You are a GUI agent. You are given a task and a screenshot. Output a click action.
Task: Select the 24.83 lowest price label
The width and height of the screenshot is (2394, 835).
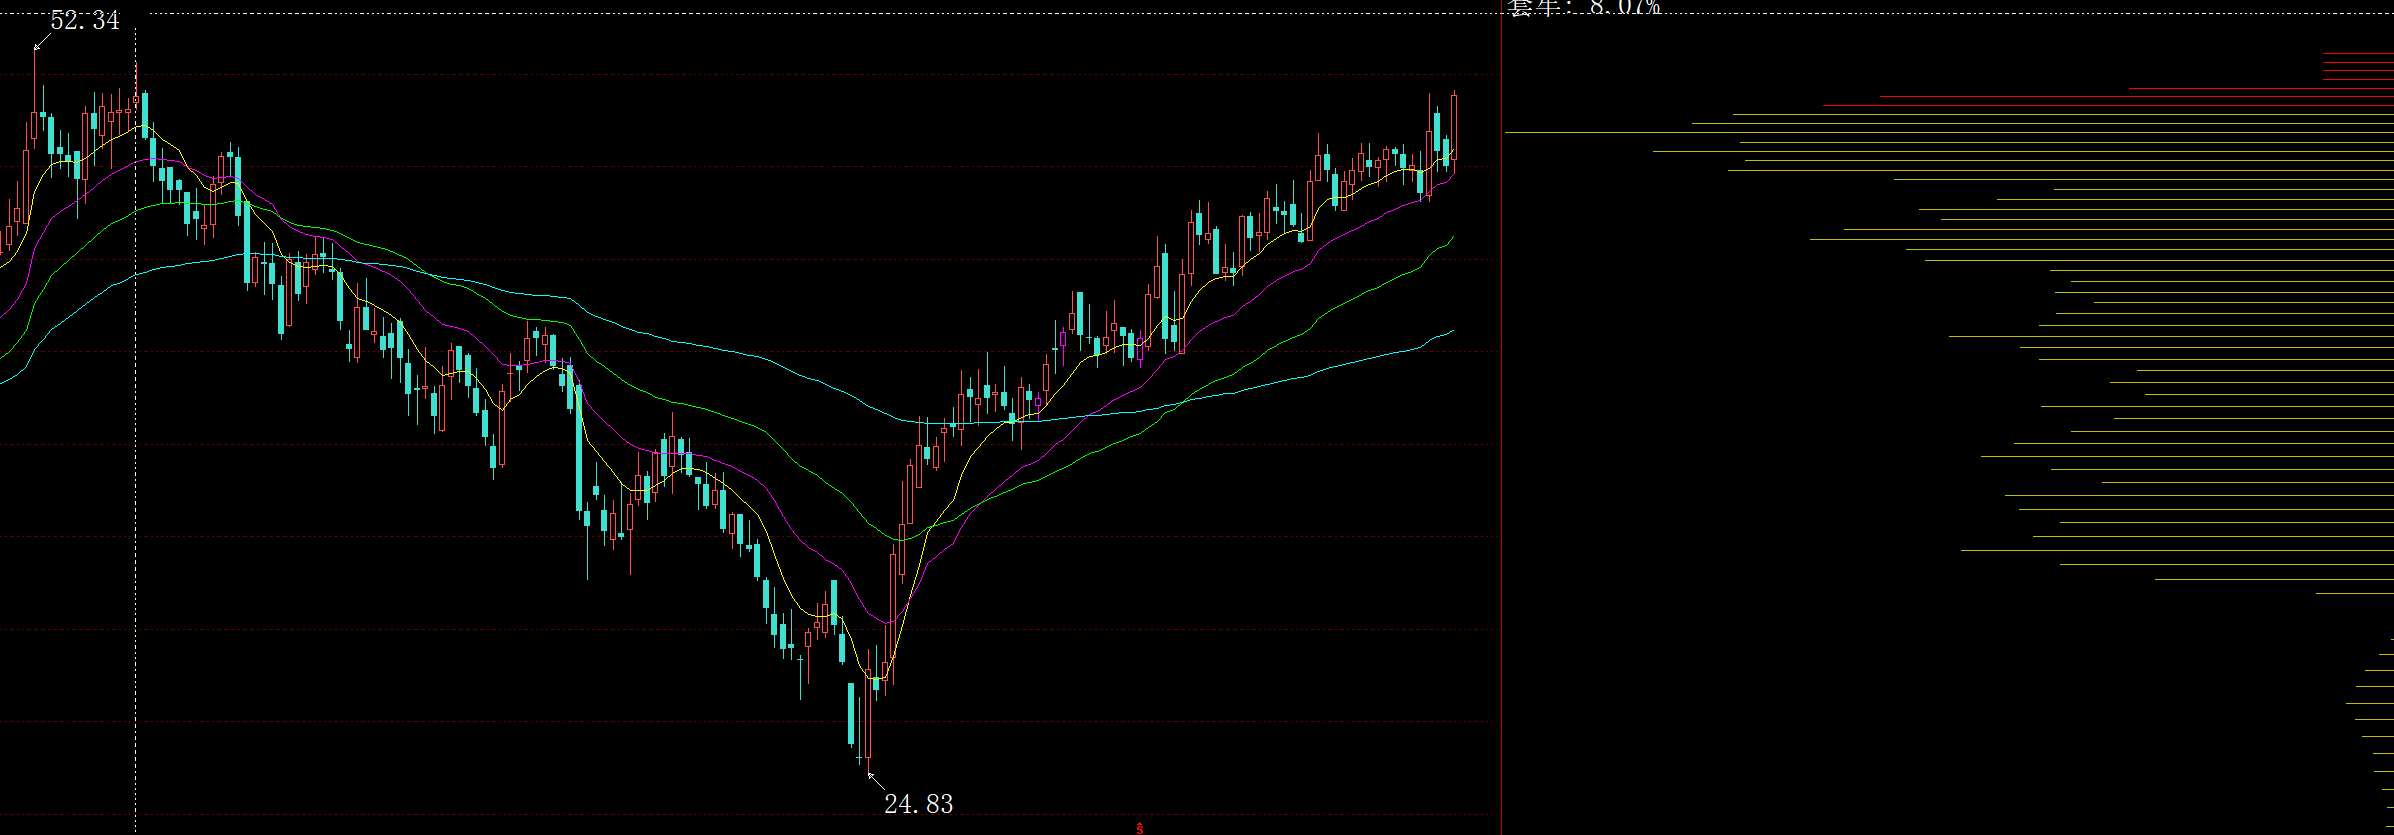(x=918, y=804)
